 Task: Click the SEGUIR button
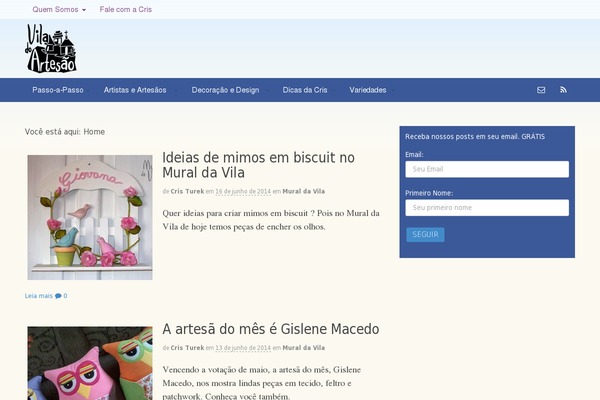pyautogui.click(x=426, y=235)
